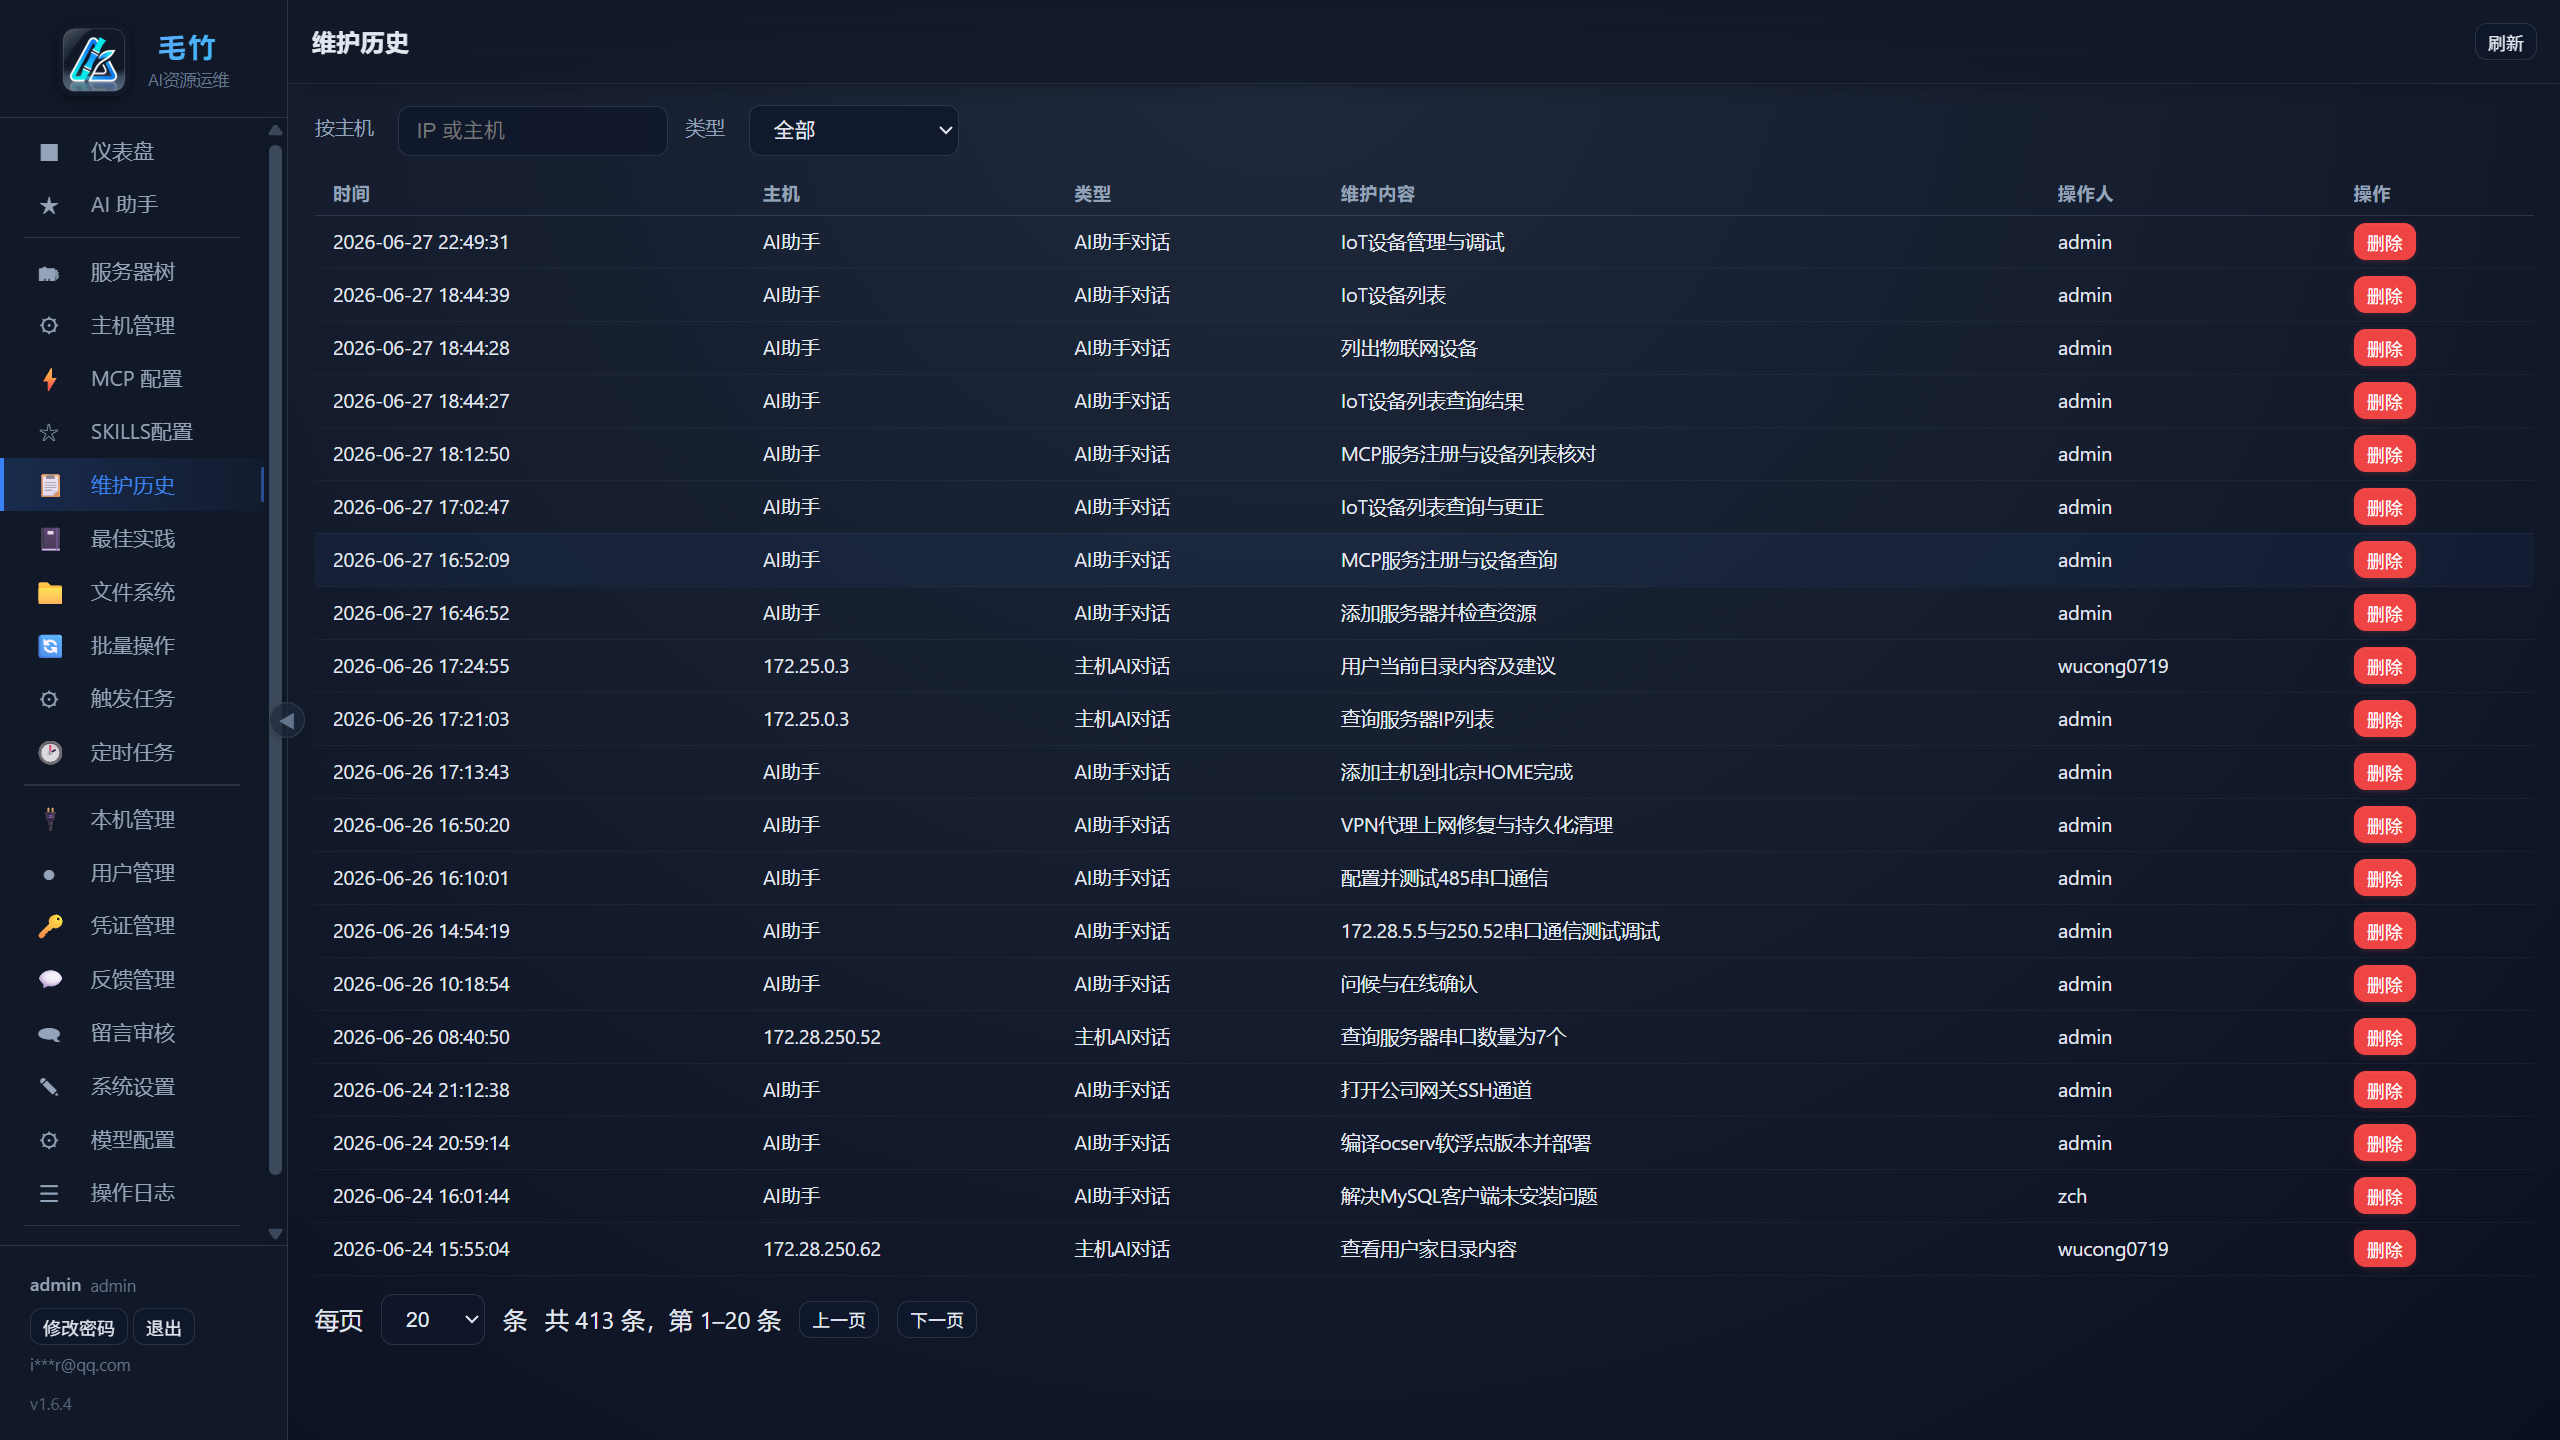
Task: Delete the 用户当前目录内容及建议 record
Action: pyautogui.click(x=2384, y=667)
